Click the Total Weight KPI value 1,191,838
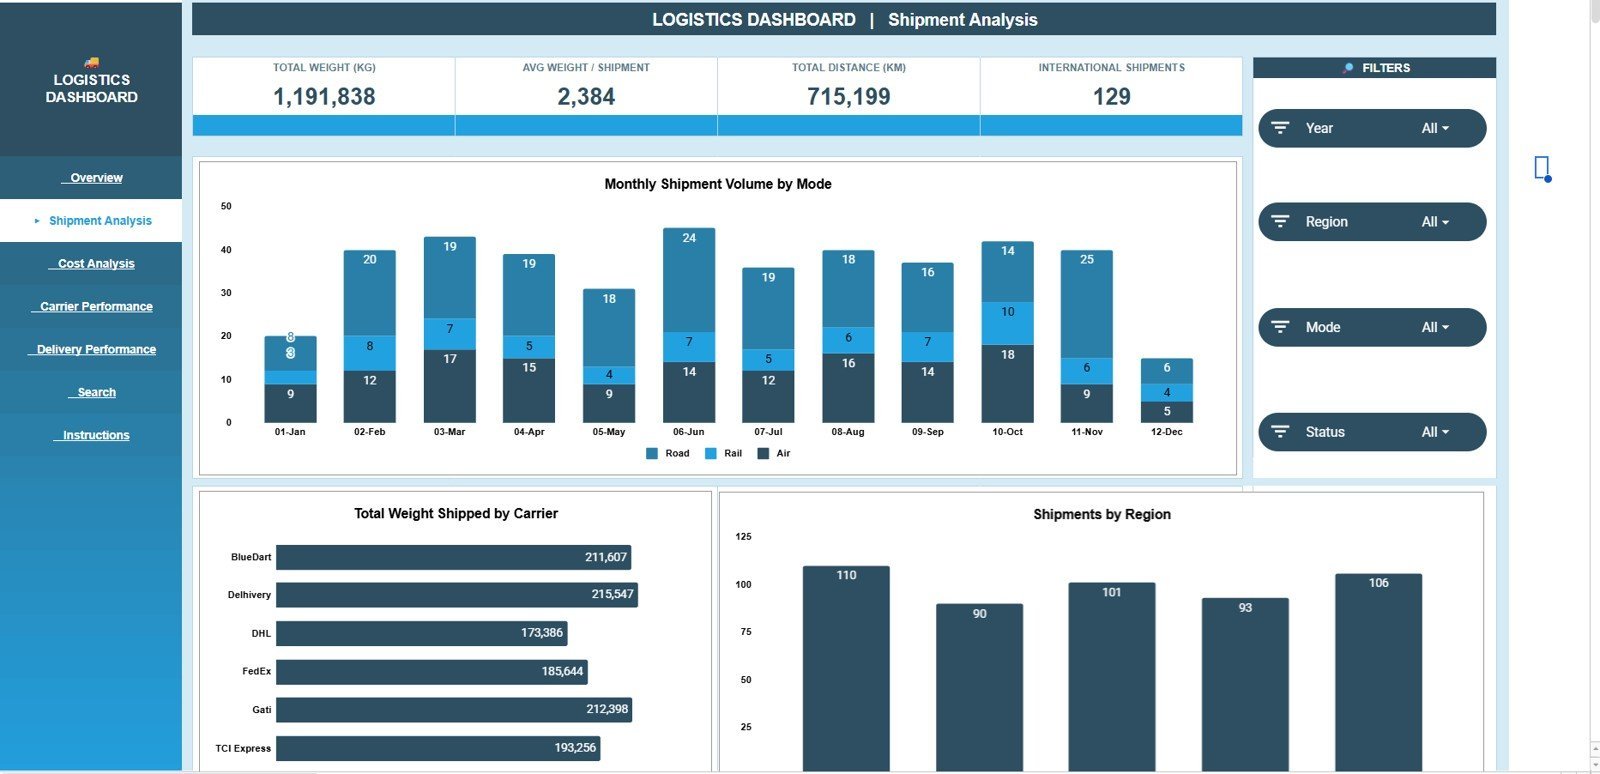The image size is (1600, 774). tap(324, 97)
